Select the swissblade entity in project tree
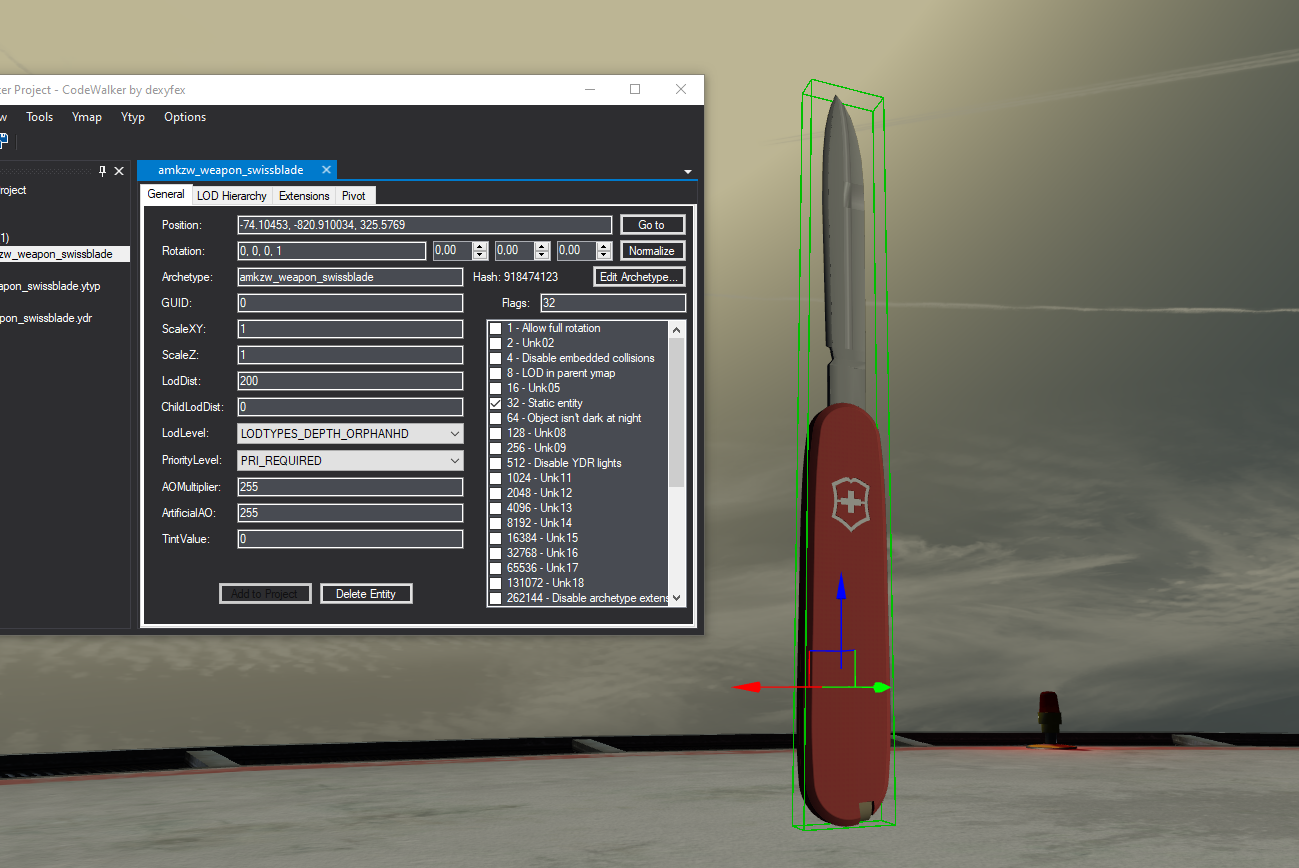This screenshot has height=868, width=1299. pyautogui.click(x=64, y=254)
